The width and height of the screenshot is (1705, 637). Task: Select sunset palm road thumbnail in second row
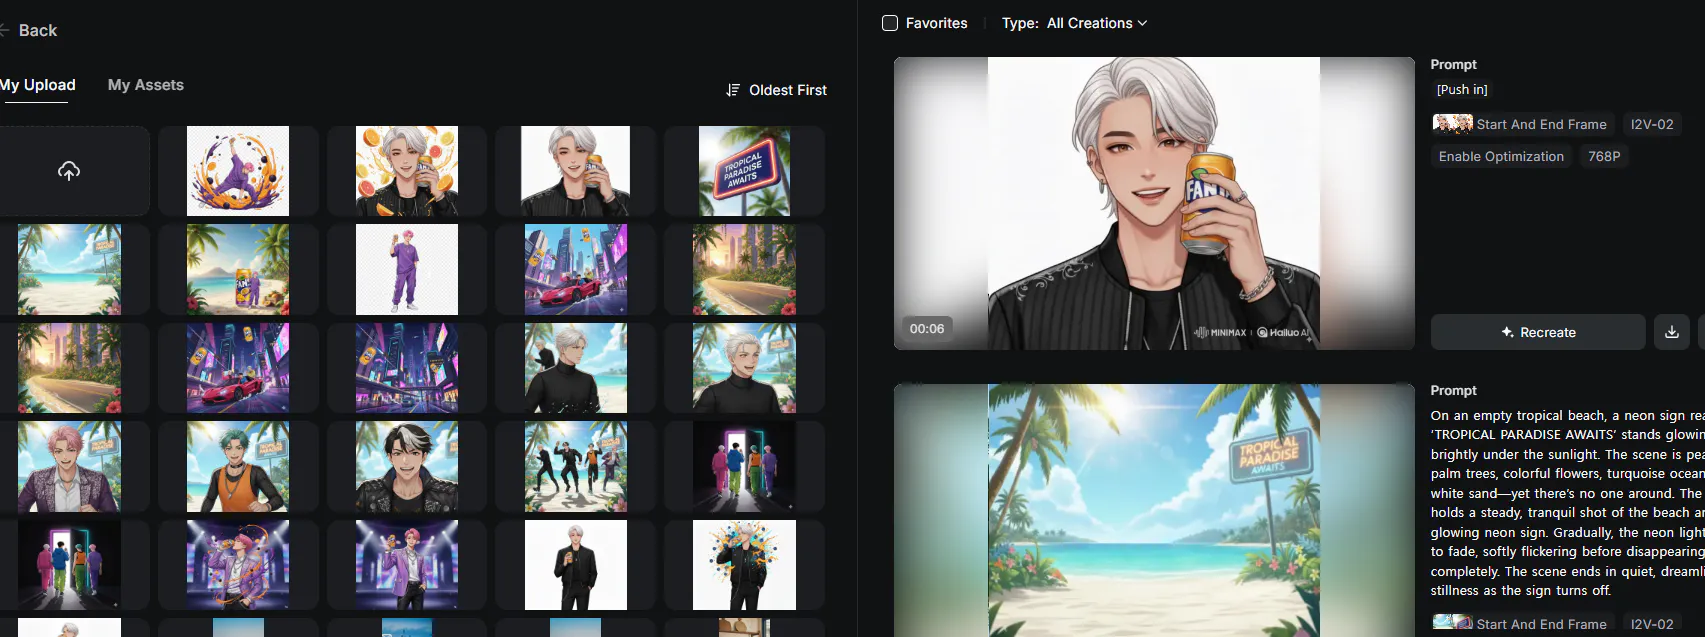point(744,269)
